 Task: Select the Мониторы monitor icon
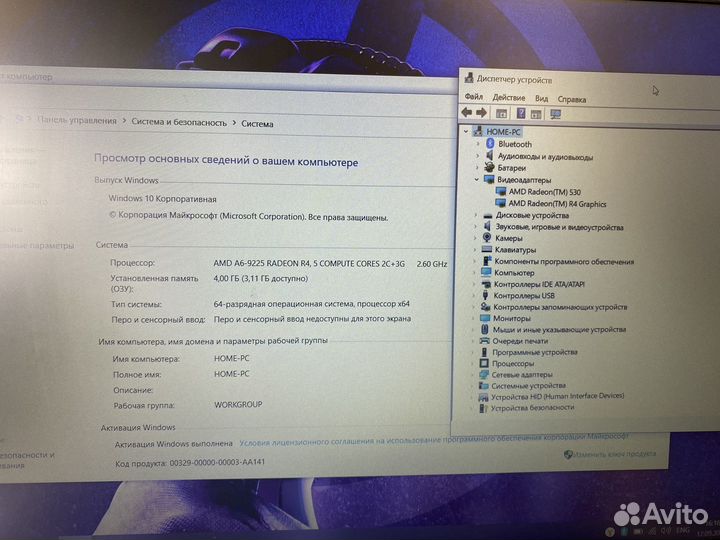pyautogui.click(x=485, y=317)
